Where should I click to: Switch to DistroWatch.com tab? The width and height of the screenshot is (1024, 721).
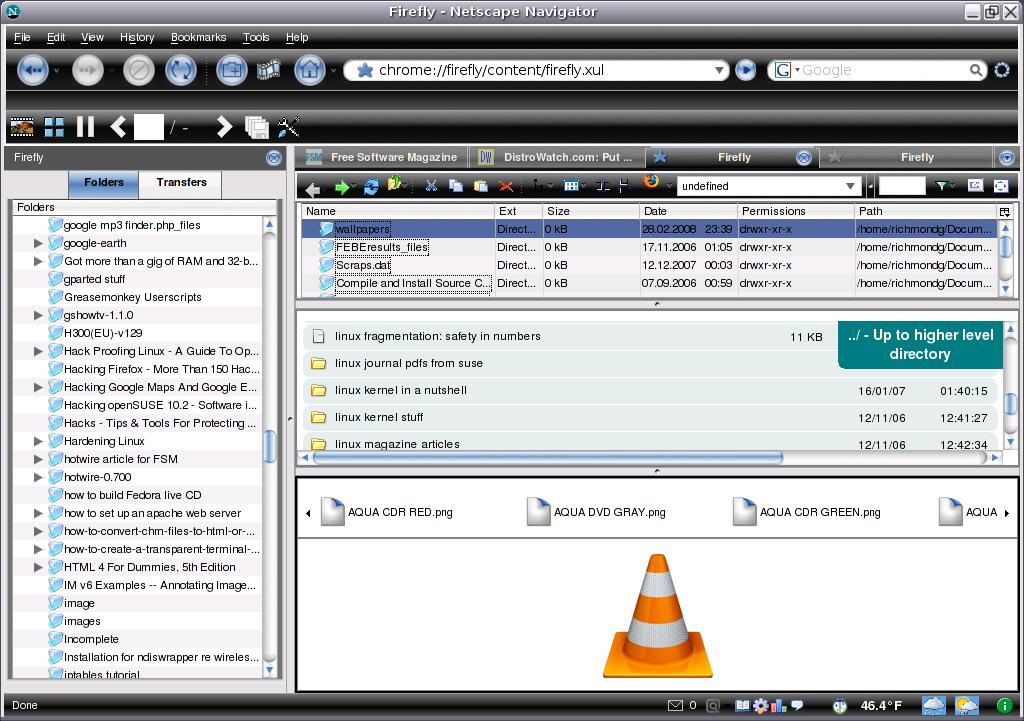pyautogui.click(x=558, y=157)
